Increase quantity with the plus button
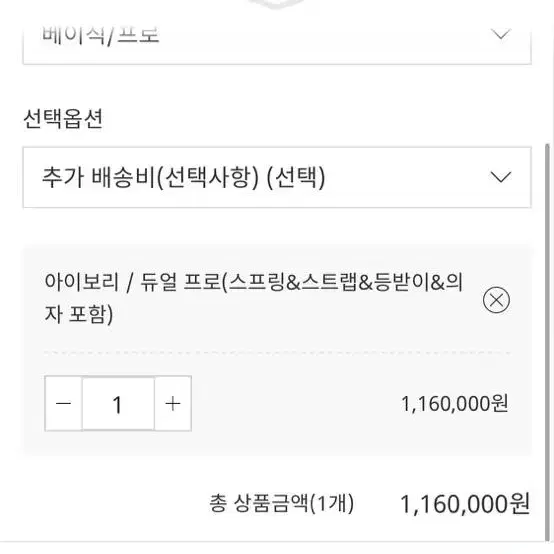This screenshot has width=554, height=554. (x=173, y=403)
